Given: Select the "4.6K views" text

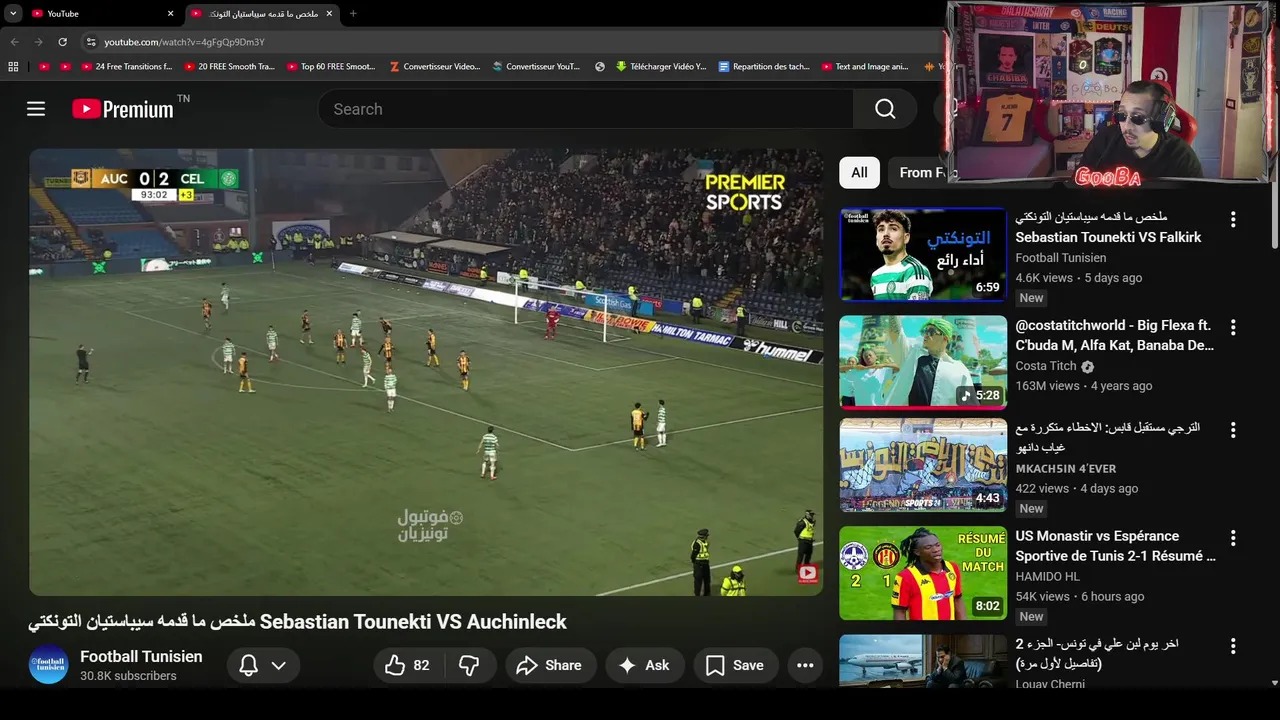Looking at the screenshot, I should pyautogui.click(x=1044, y=278).
